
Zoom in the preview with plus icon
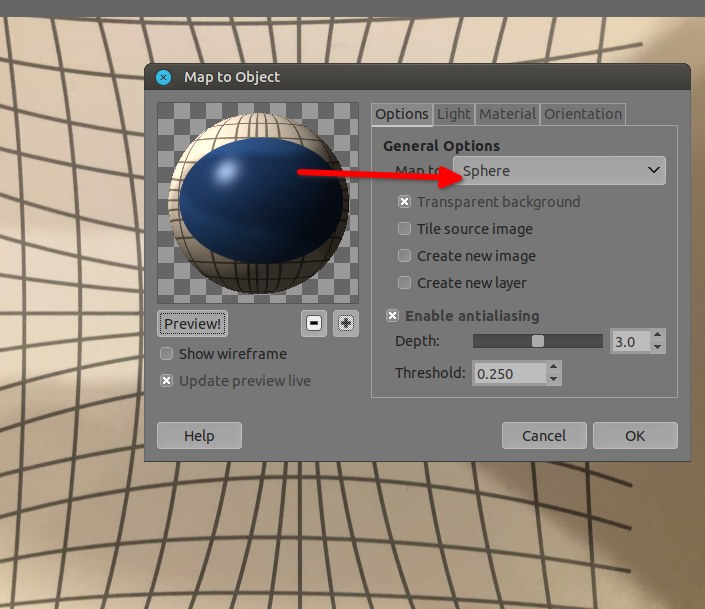coord(346,323)
